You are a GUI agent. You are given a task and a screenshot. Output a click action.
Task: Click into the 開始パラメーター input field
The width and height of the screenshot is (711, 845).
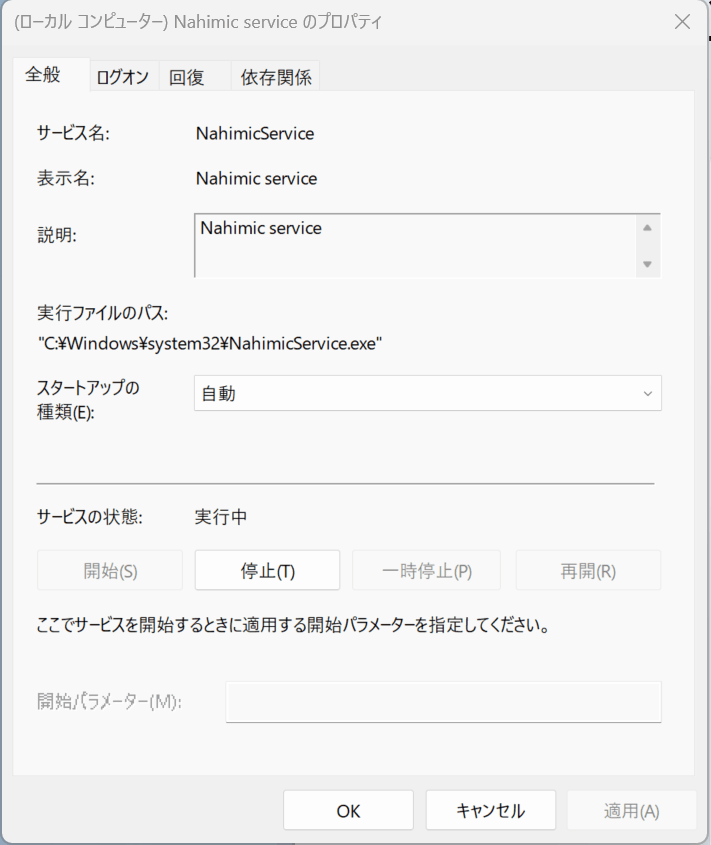pyautogui.click(x=443, y=702)
